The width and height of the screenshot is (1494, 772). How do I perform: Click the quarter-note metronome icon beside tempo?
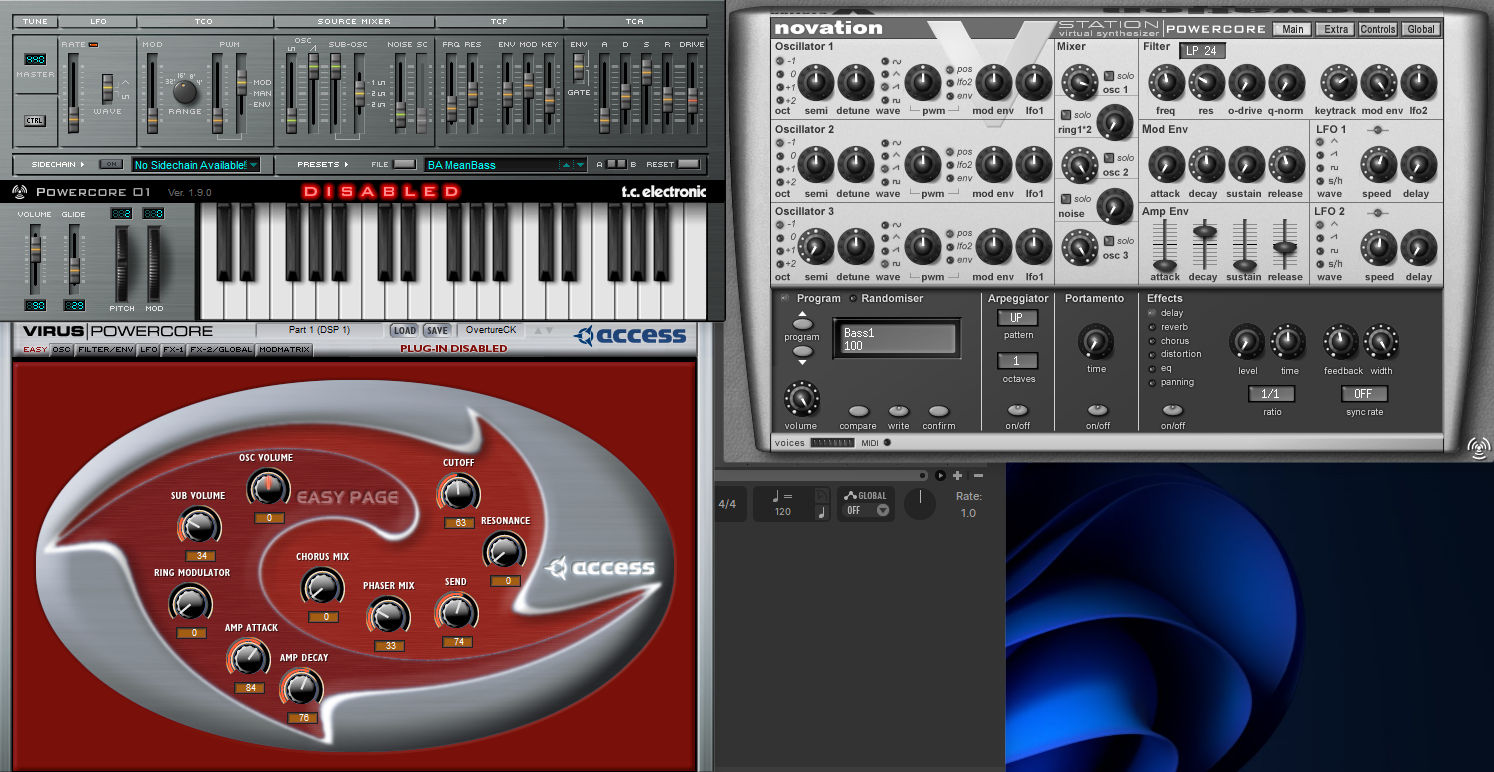pos(822,512)
